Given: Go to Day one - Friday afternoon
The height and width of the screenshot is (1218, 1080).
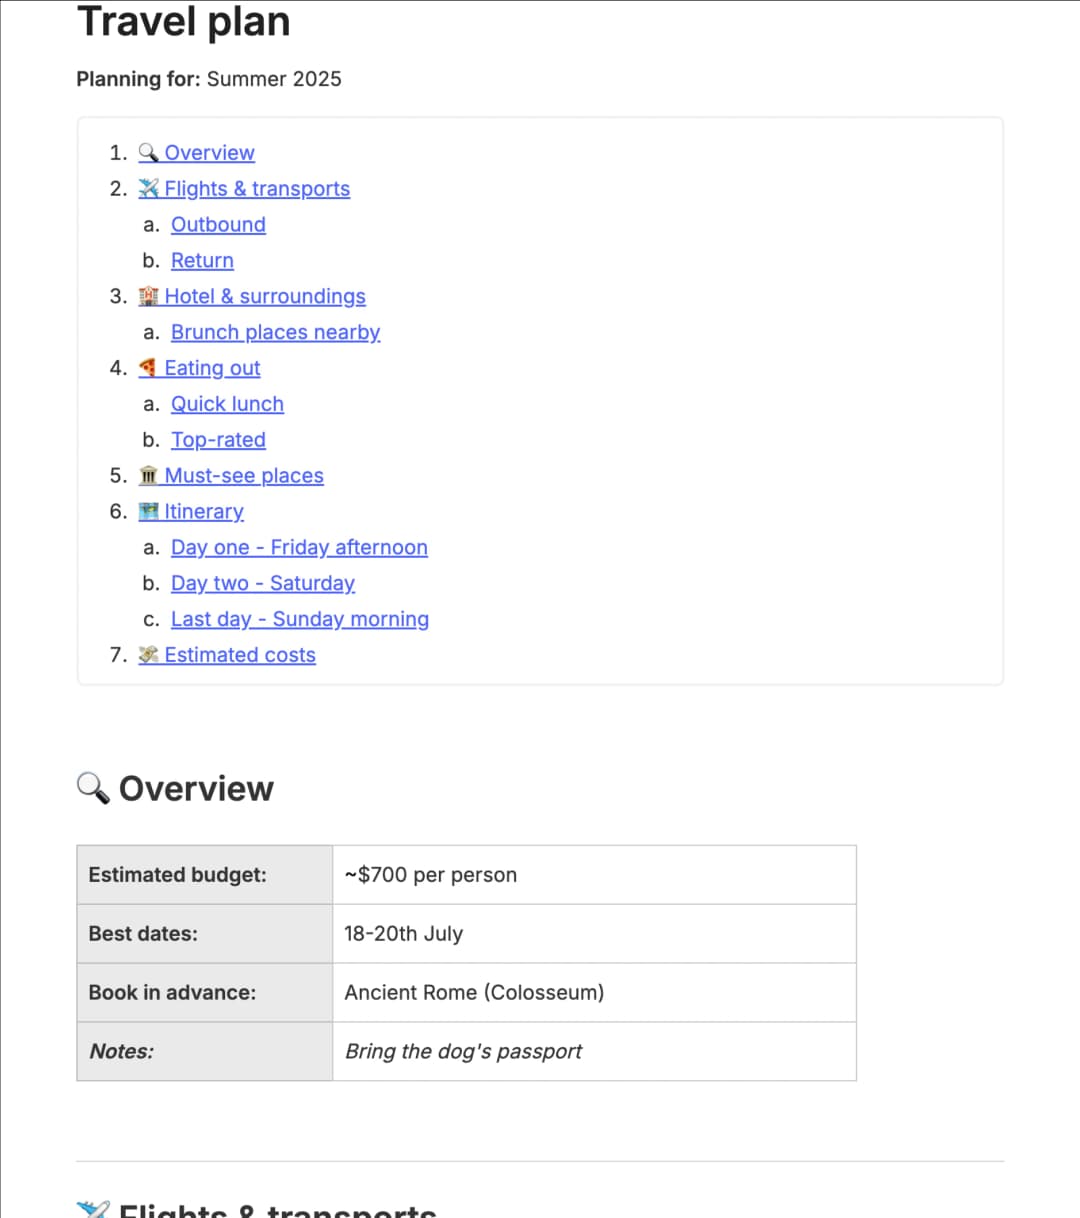Looking at the screenshot, I should point(299,548).
